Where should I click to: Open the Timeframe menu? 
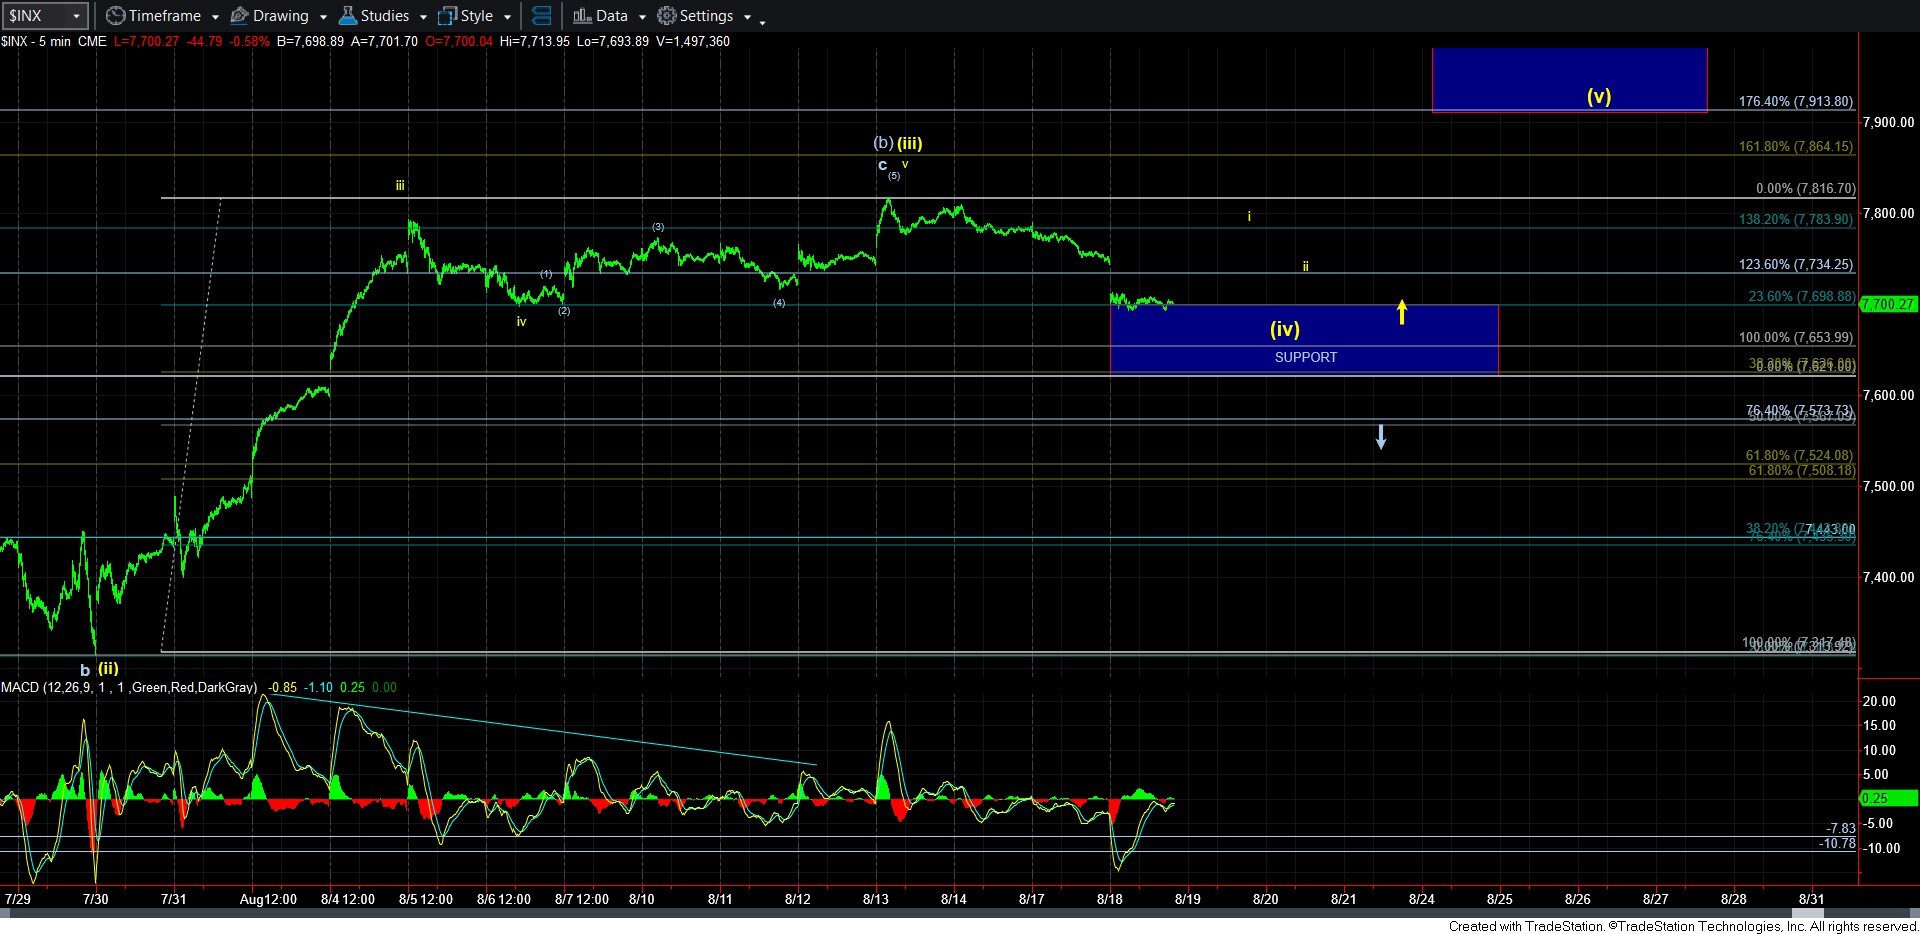click(x=163, y=16)
